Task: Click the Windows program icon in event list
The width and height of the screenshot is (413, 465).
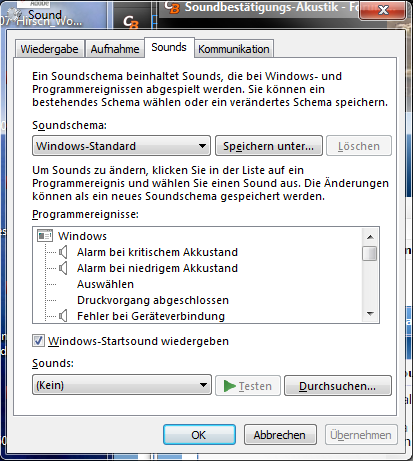Action: tap(45, 236)
